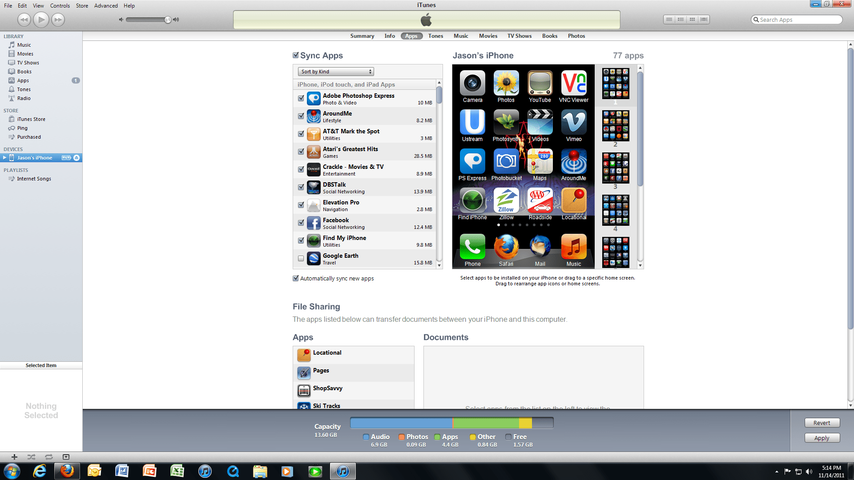This screenshot has width=854, height=480.
Task: Select home screen thumbnail 2
Action: tap(615, 125)
